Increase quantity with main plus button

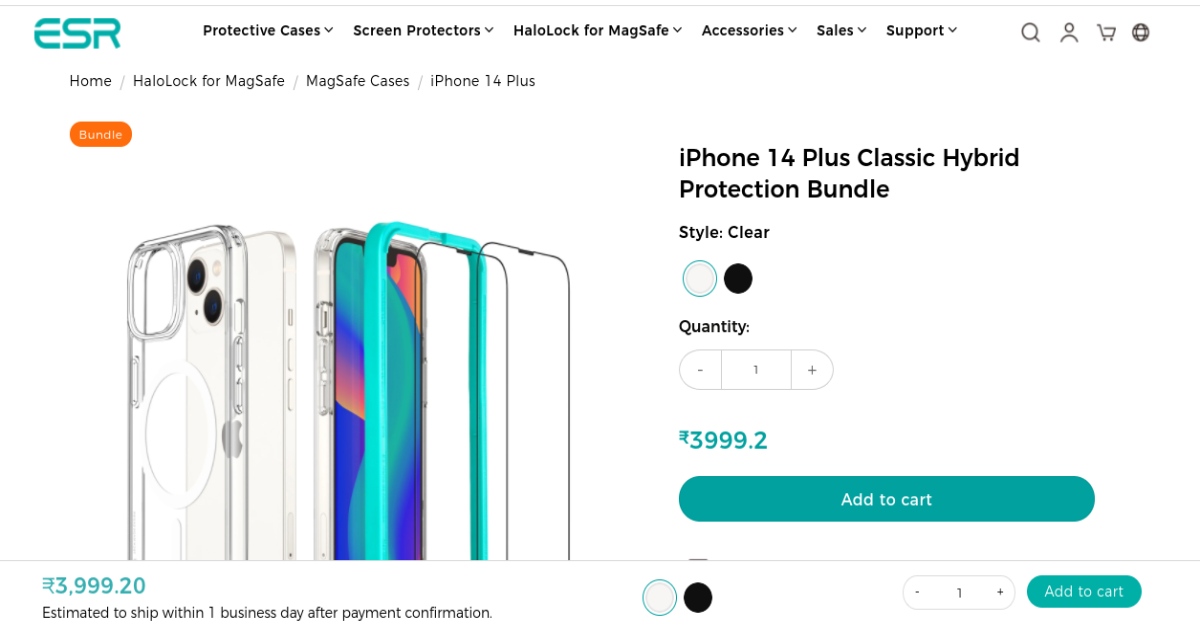(812, 370)
